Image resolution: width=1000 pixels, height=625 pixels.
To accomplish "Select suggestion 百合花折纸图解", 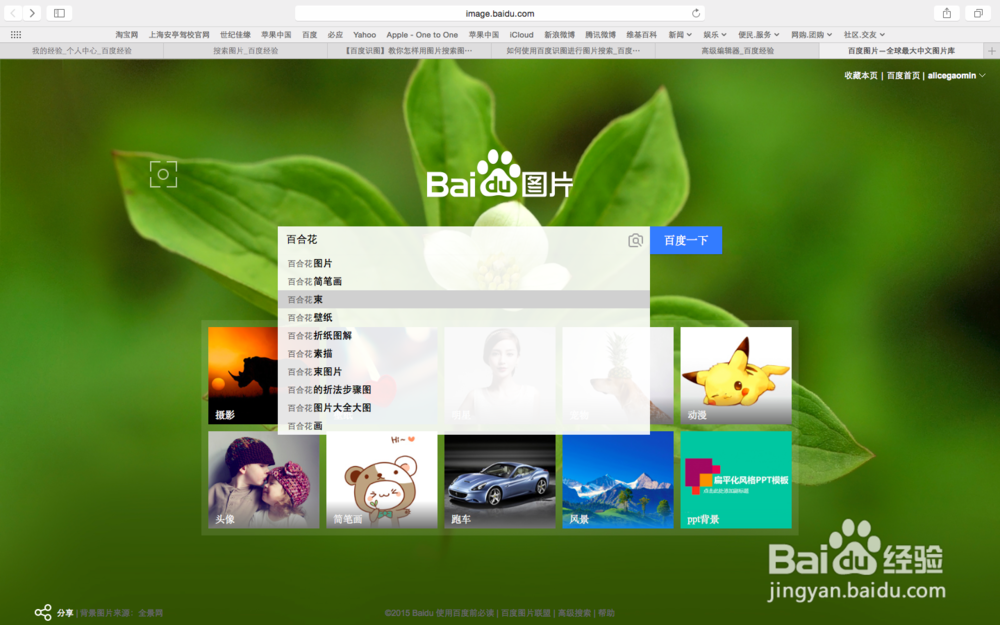I will [x=464, y=335].
